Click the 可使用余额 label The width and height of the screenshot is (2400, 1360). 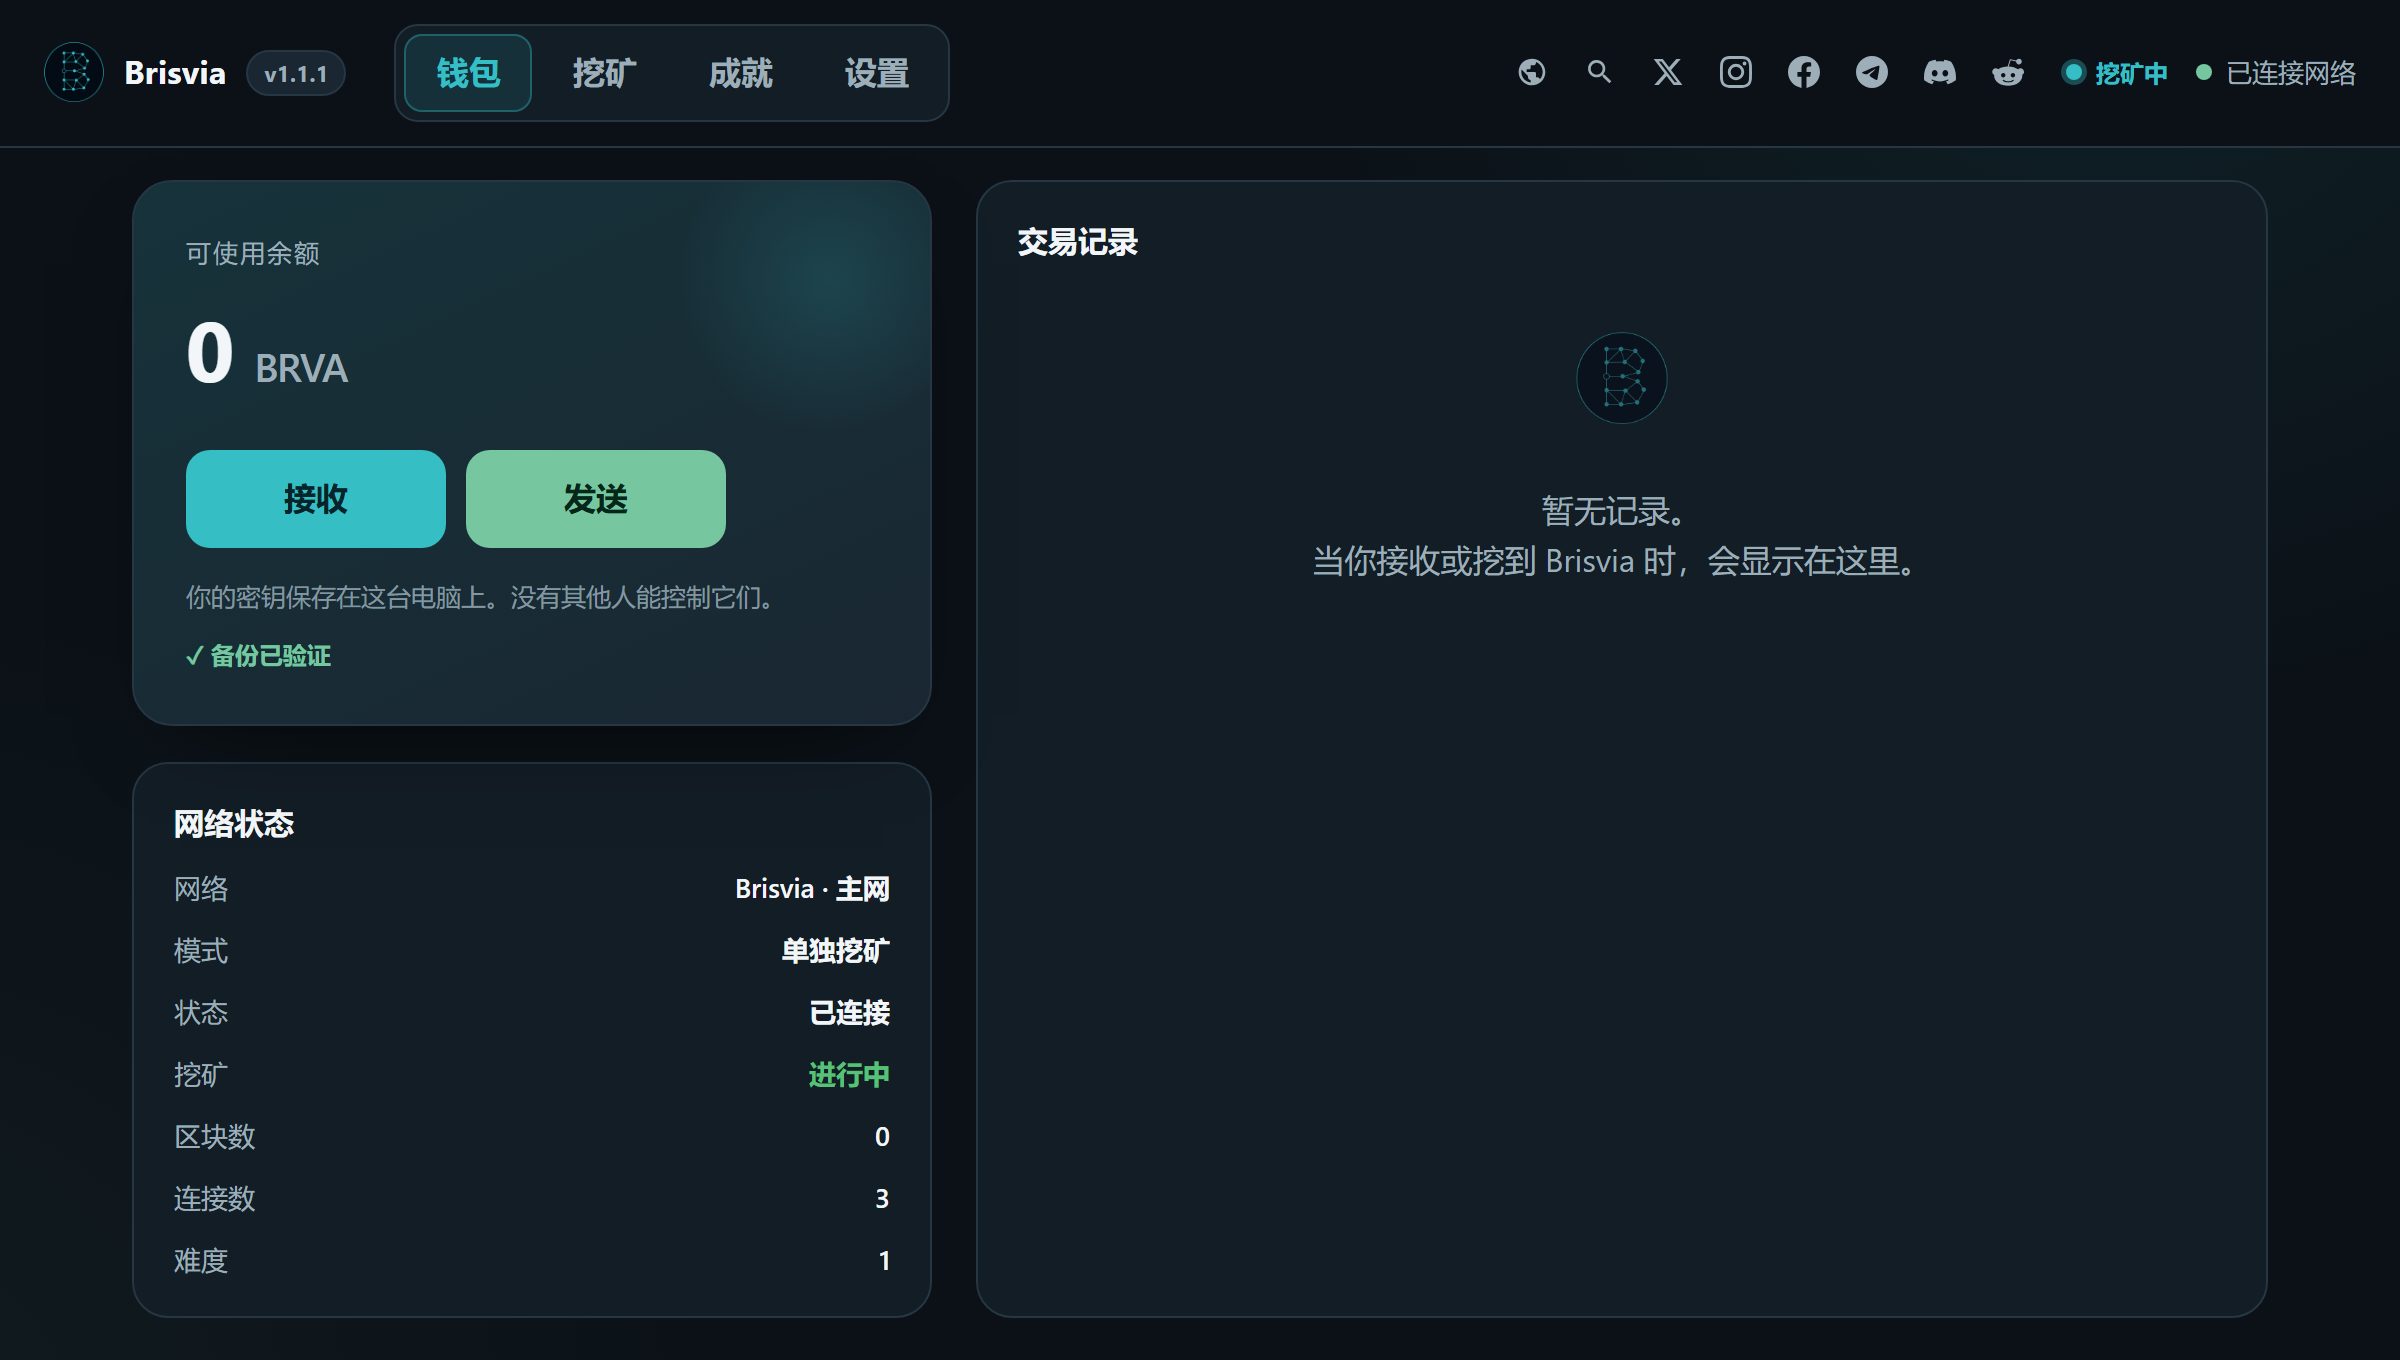coord(252,253)
